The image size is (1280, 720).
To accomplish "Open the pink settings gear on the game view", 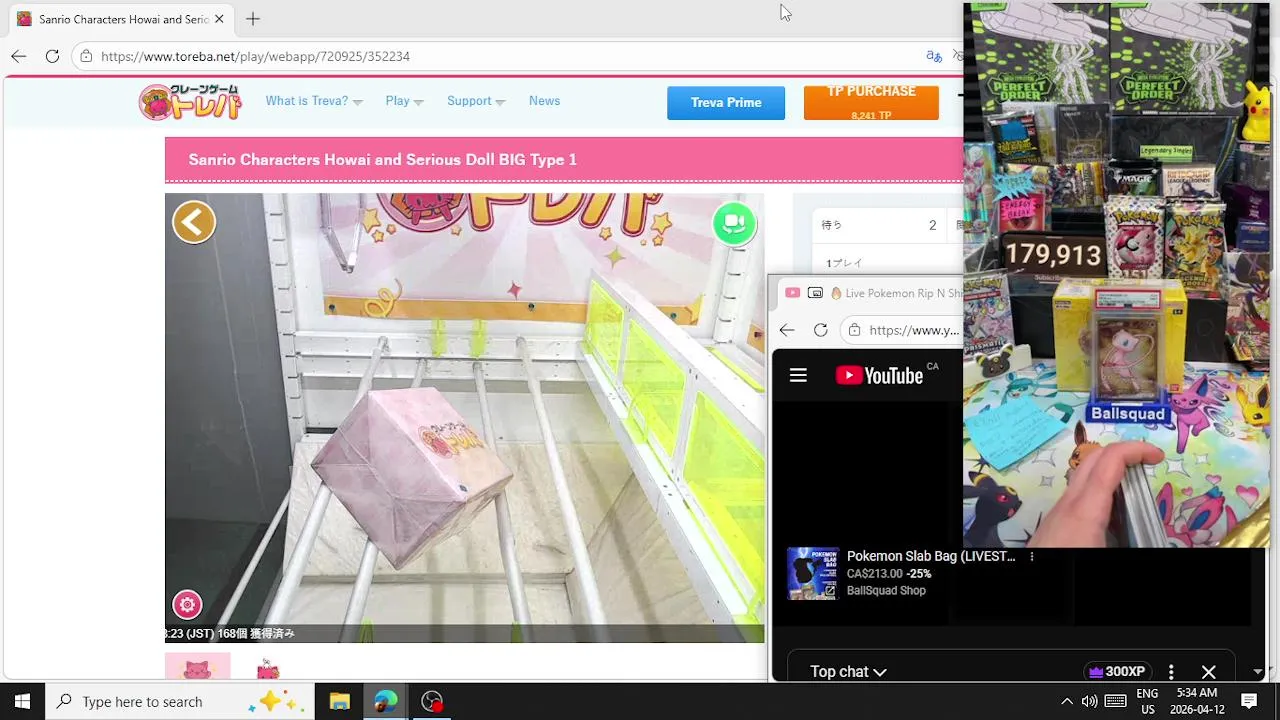I will click(x=187, y=604).
